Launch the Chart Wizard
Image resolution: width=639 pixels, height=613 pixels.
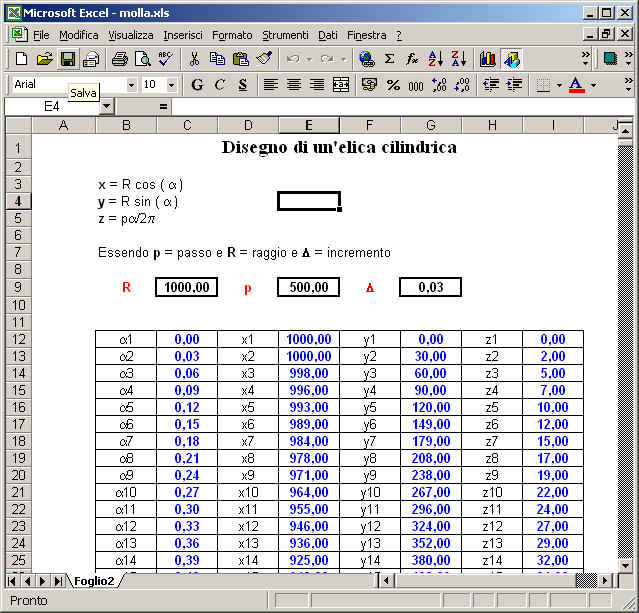click(487, 59)
